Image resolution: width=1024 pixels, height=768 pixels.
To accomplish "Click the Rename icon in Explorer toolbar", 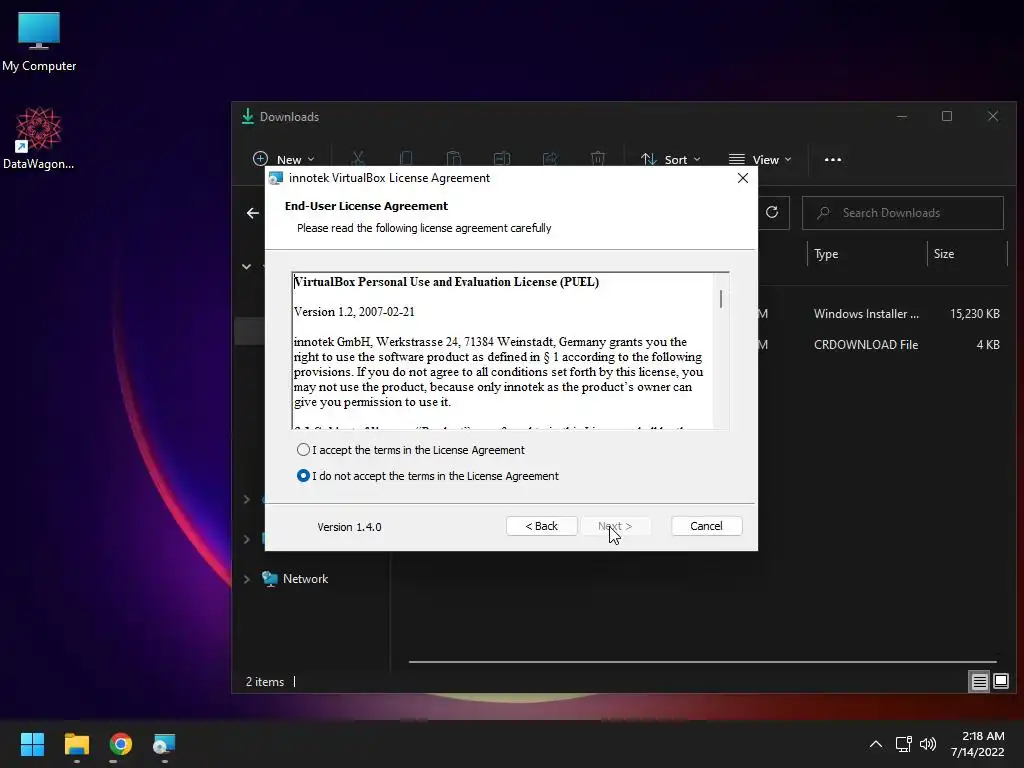I will pyautogui.click(x=502, y=159).
